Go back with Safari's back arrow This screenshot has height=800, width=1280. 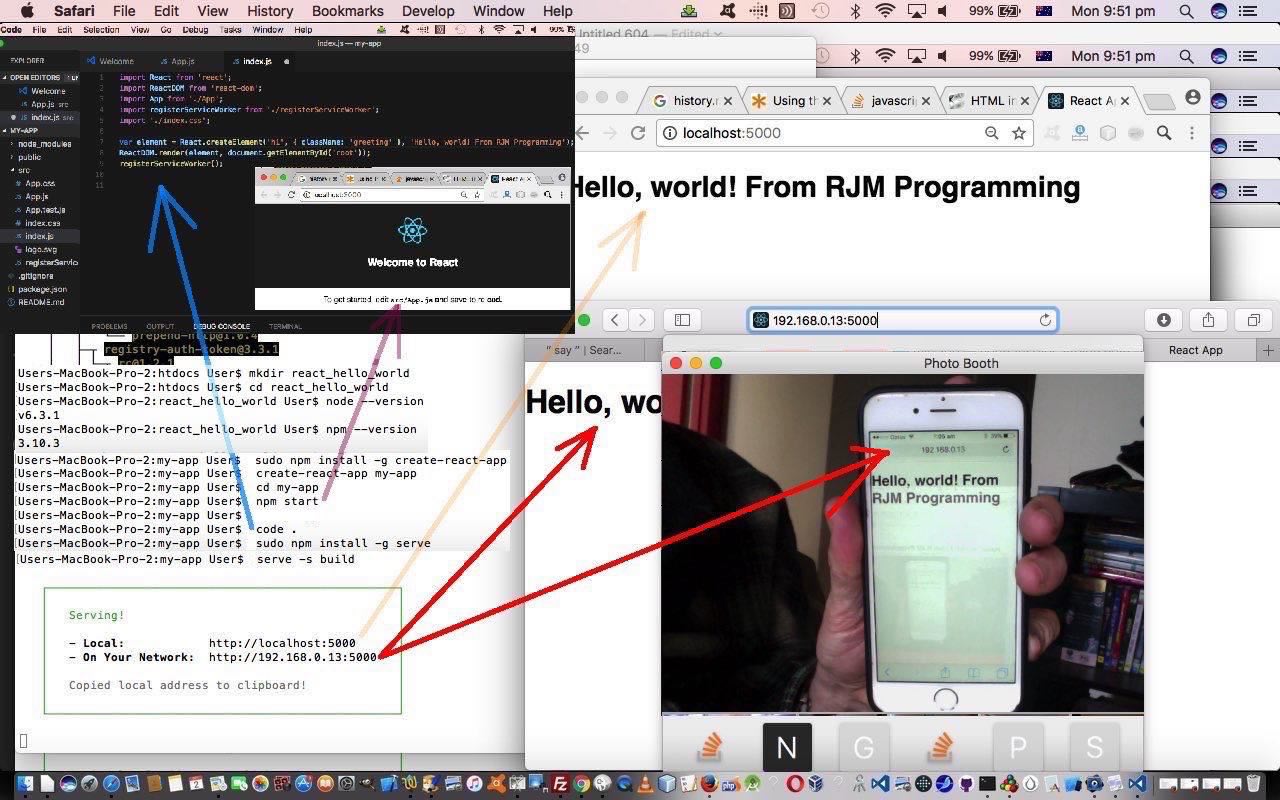(615, 320)
